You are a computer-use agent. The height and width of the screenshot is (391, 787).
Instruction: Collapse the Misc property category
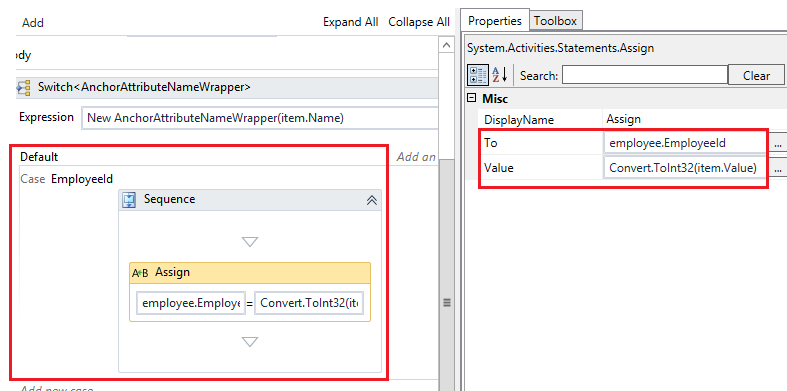point(472,98)
